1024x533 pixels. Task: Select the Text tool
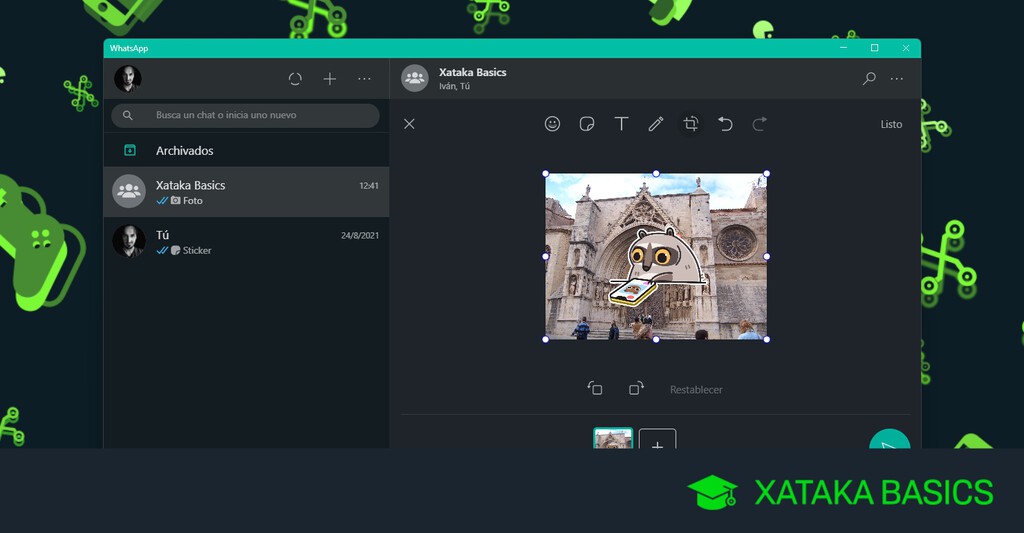click(x=621, y=124)
